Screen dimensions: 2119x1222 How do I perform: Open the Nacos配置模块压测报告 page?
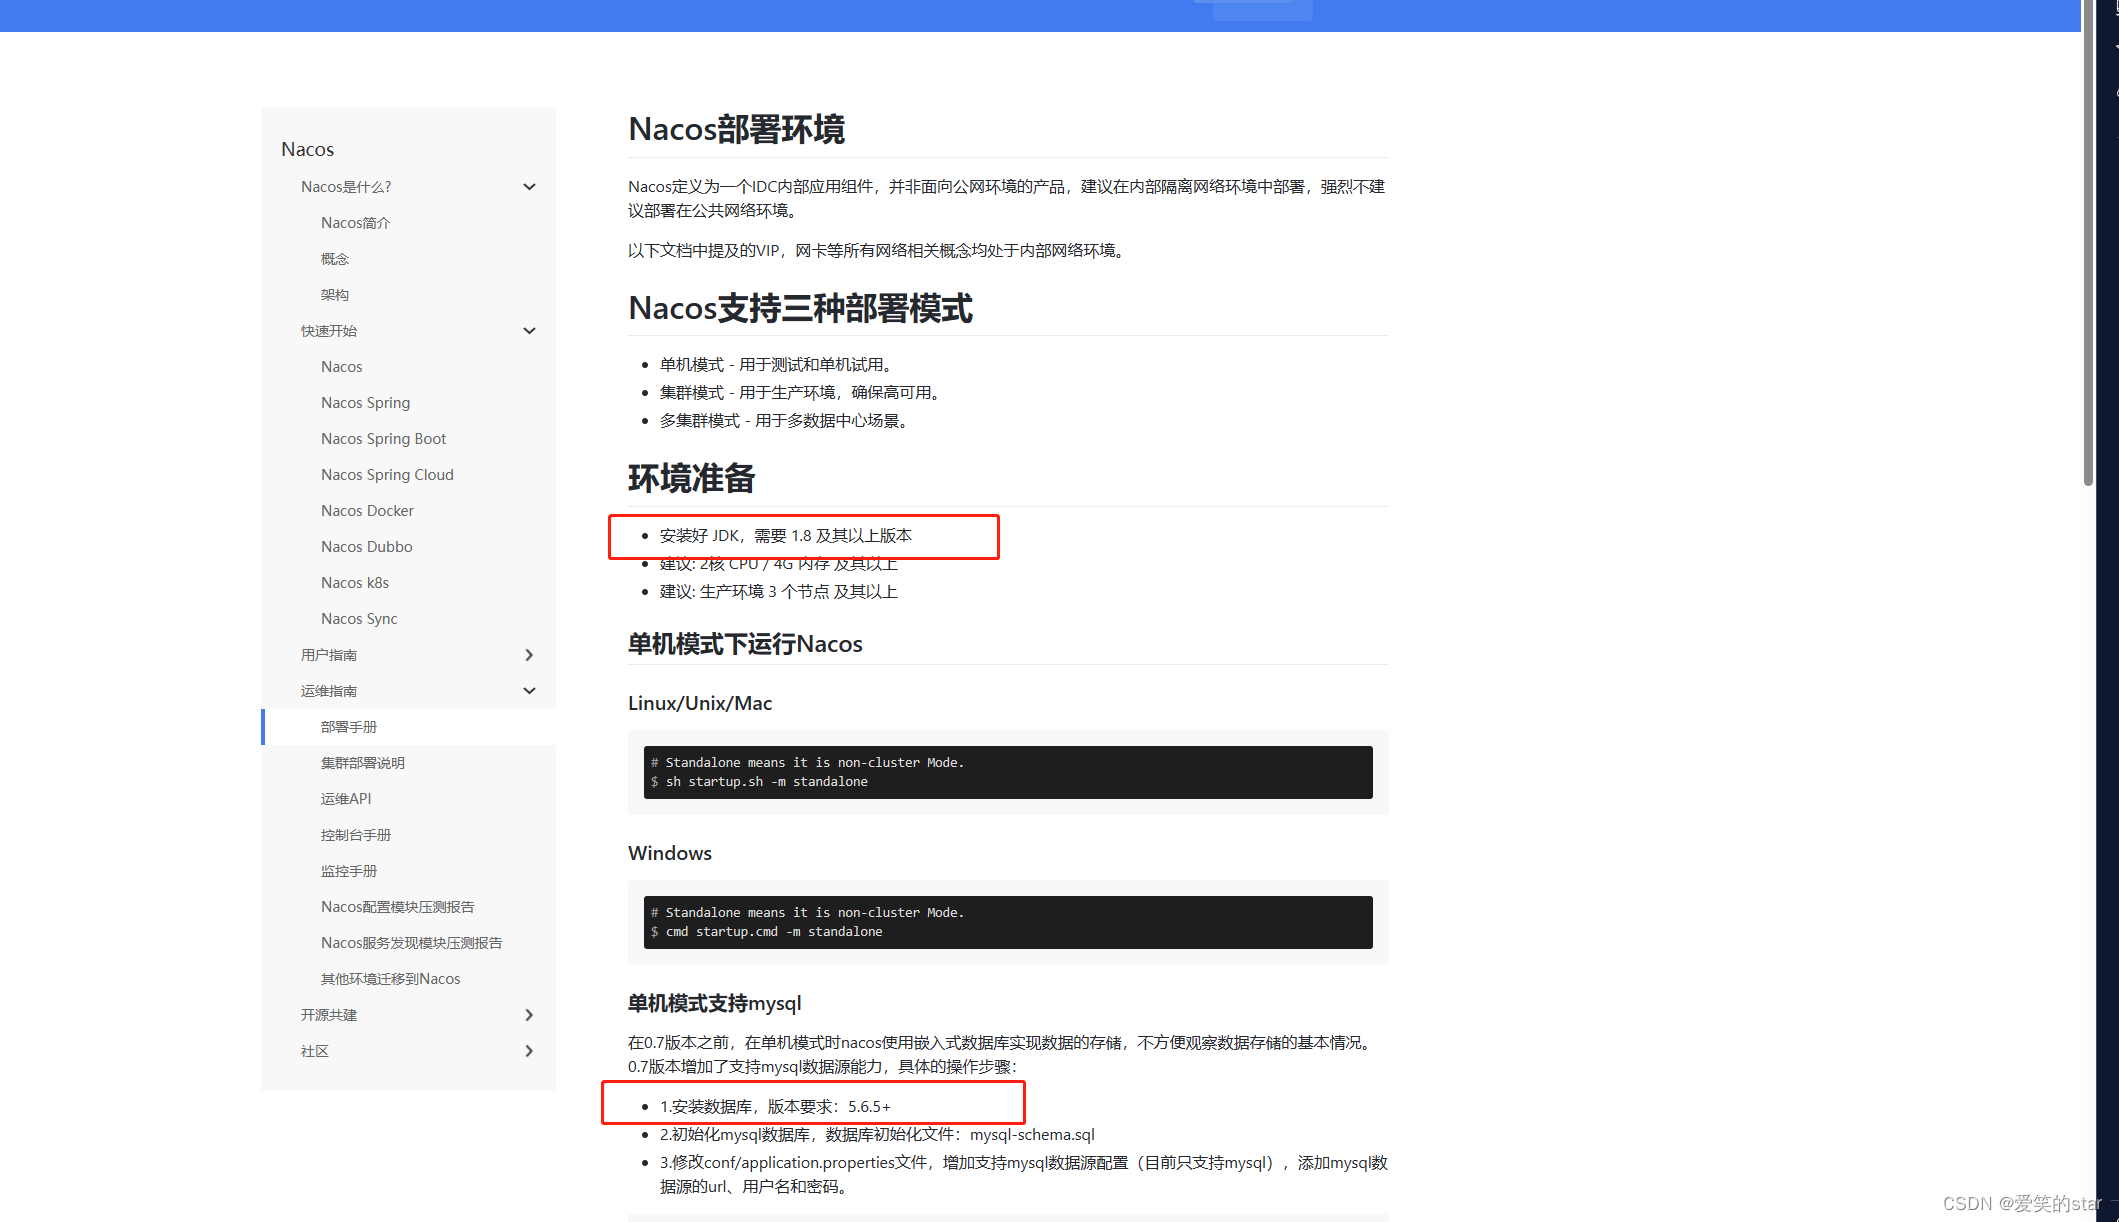pyautogui.click(x=396, y=906)
